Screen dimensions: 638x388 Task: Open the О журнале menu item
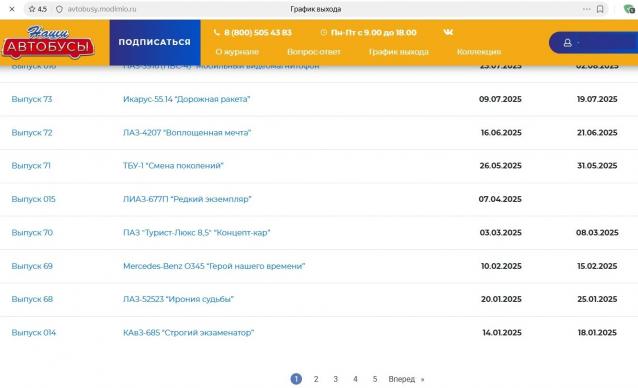[237, 52]
